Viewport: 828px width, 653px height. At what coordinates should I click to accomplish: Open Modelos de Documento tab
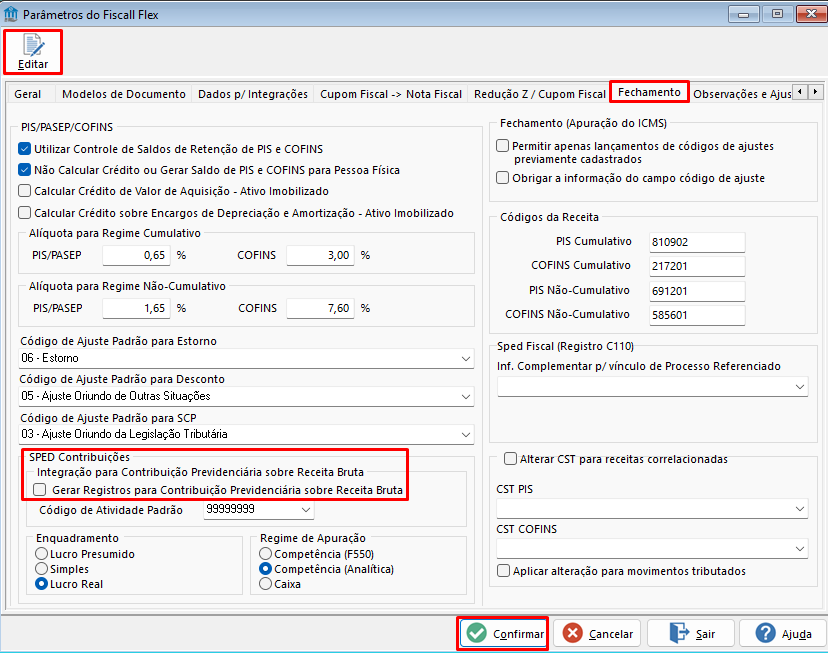point(124,94)
